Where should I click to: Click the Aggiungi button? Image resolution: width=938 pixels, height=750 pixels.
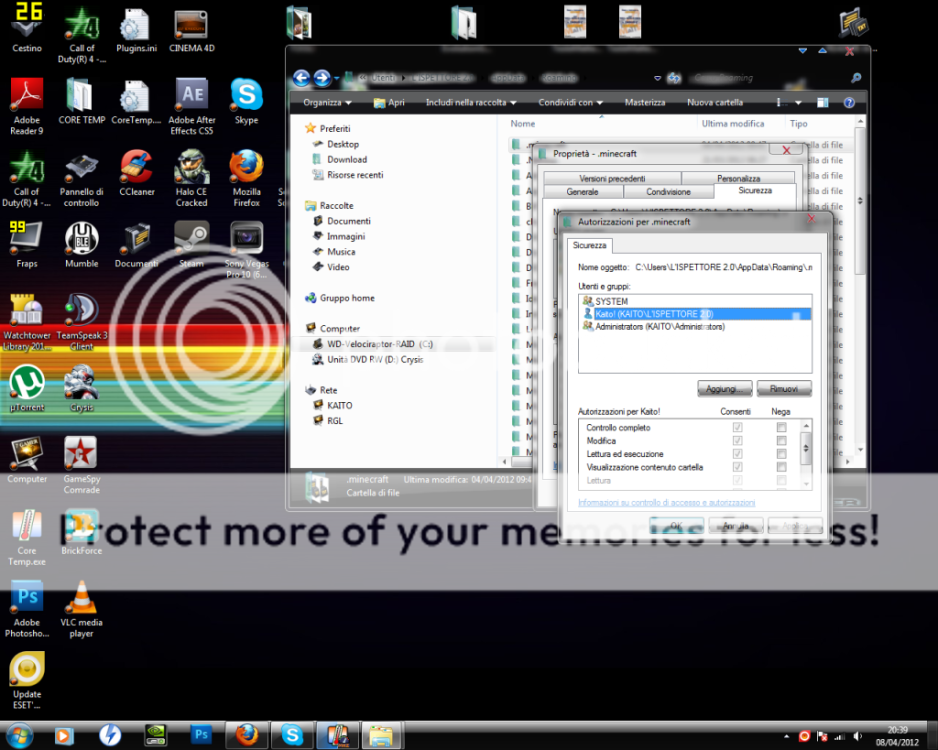click(x=723, y=388)
